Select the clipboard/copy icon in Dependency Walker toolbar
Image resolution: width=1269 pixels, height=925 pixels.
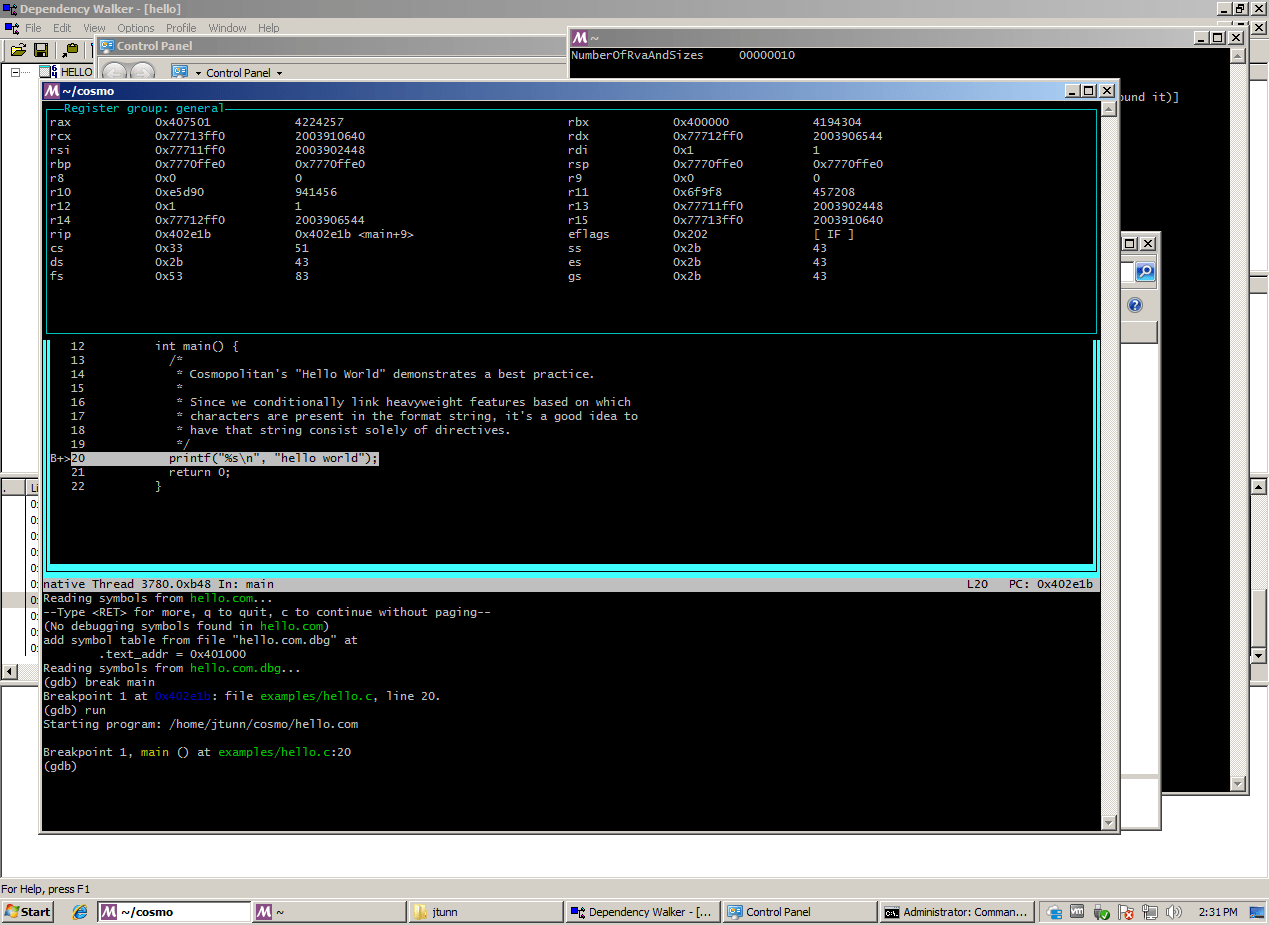(70, 49)
